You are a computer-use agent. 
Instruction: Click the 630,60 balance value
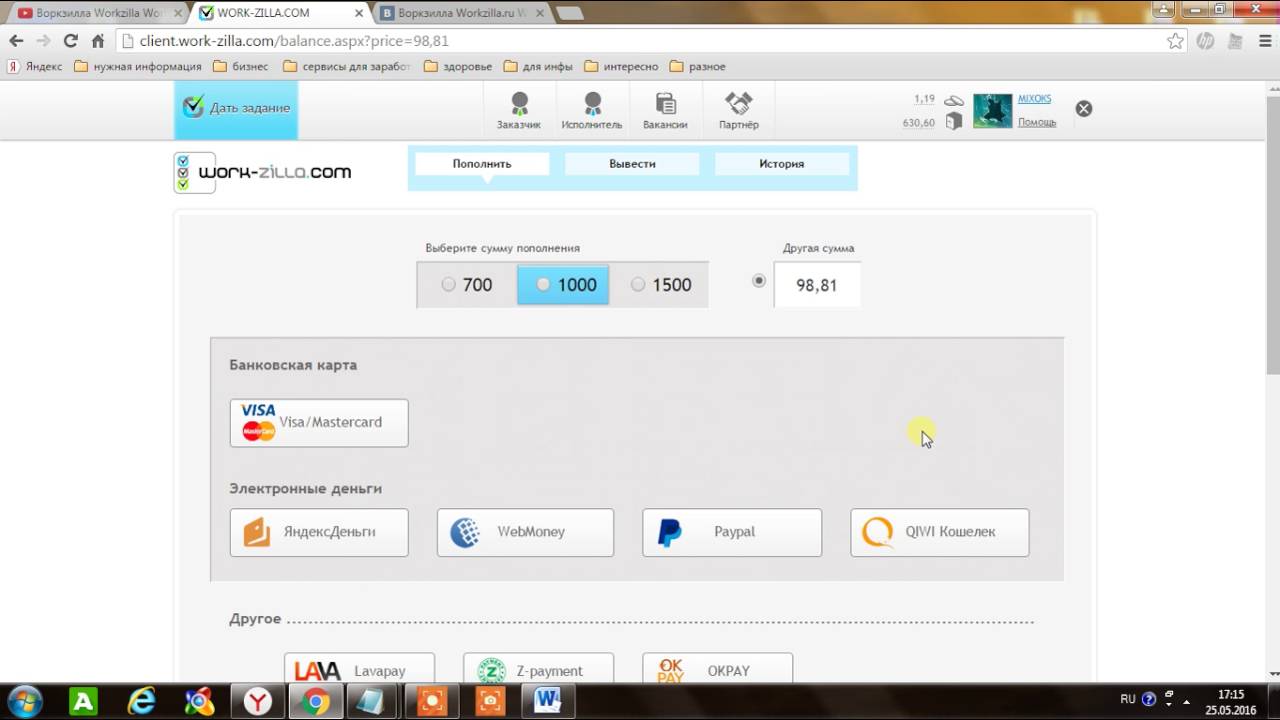(918, 123)
